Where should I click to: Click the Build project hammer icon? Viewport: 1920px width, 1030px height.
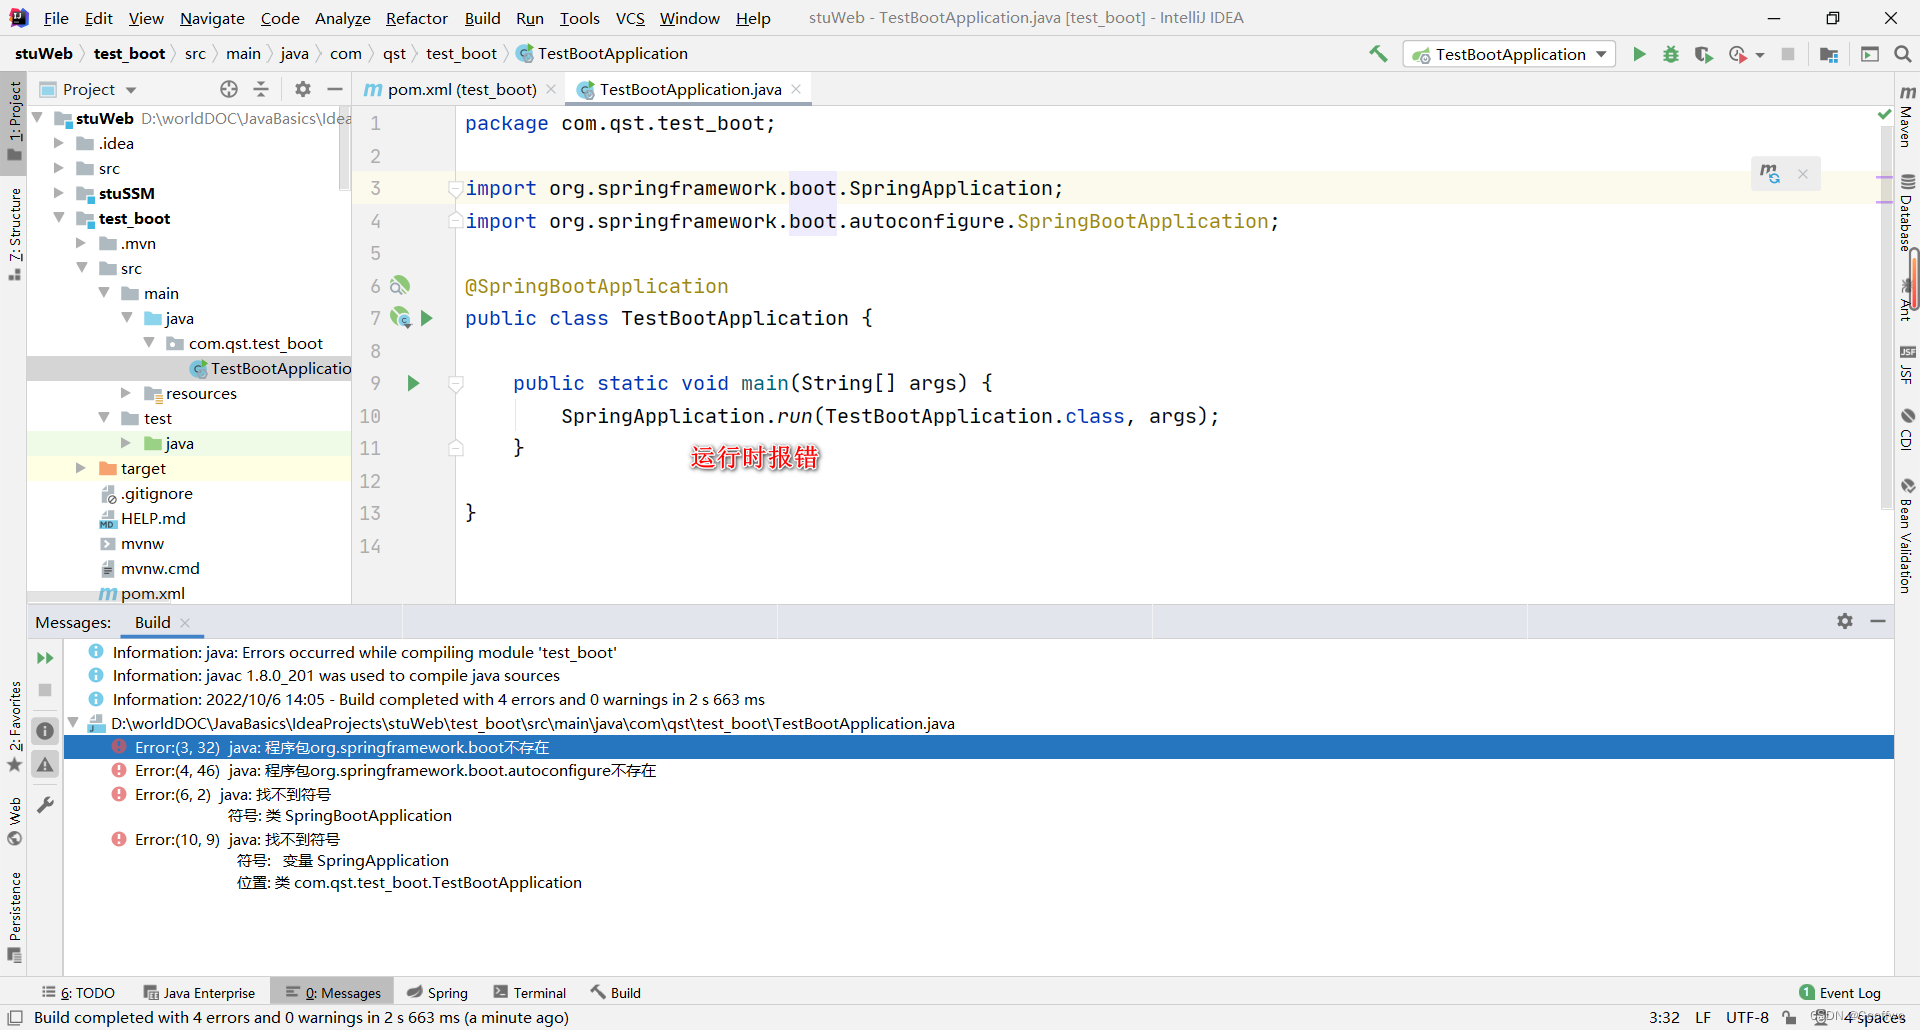[1378, 54]
